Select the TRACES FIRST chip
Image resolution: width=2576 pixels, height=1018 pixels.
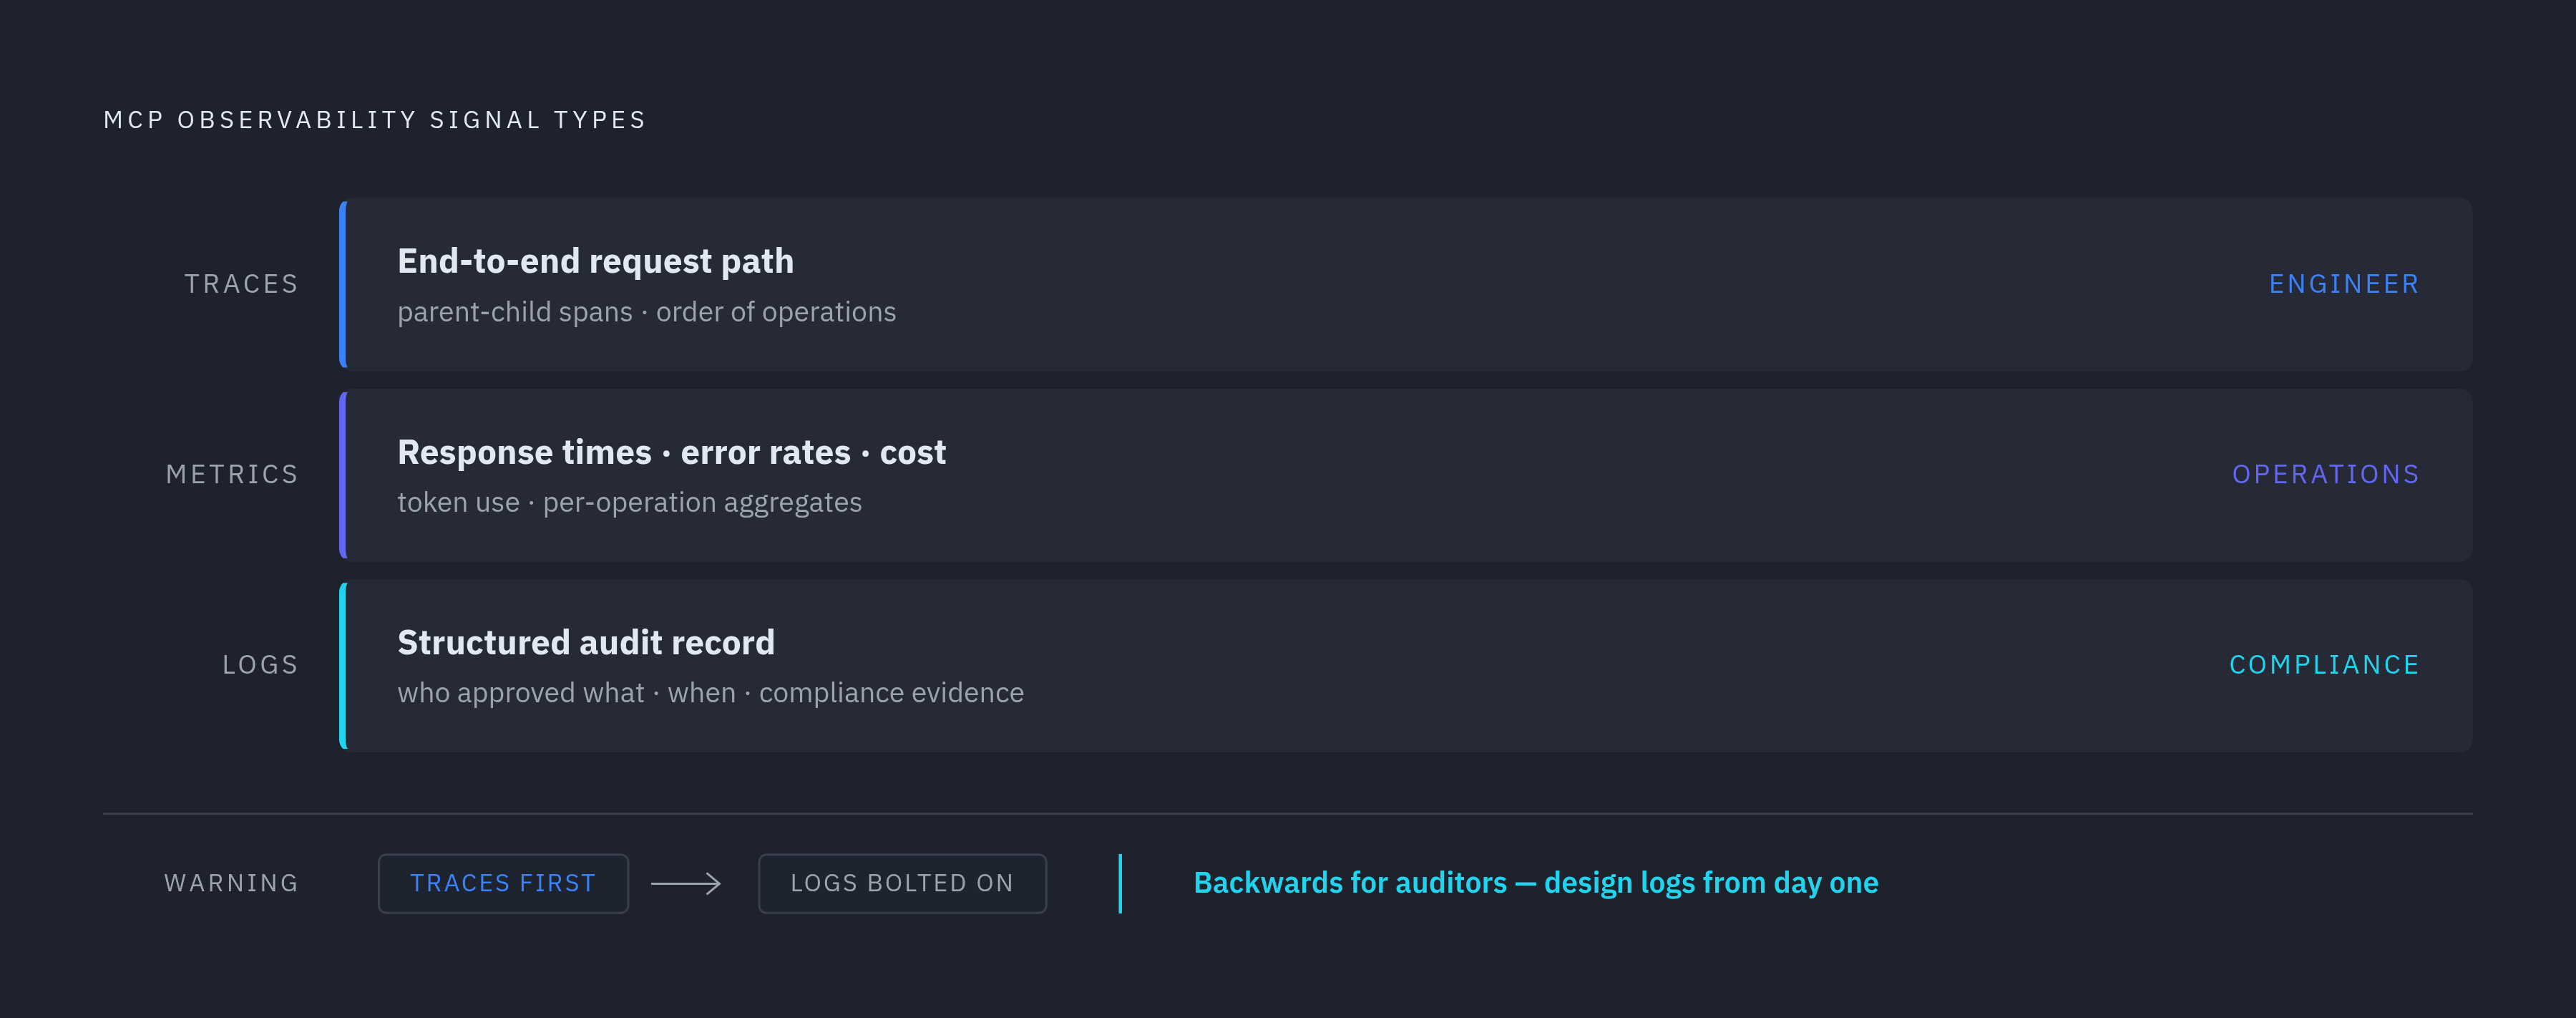(x=503, y=883)
